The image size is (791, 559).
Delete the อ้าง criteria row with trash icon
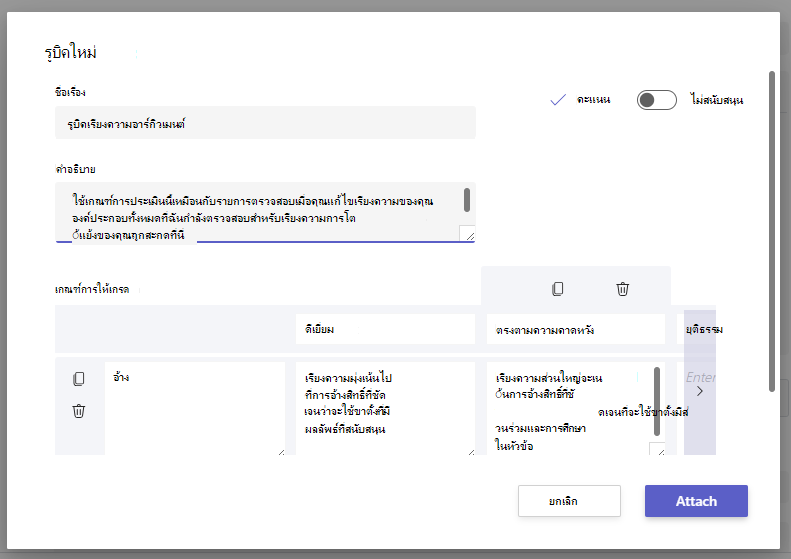pyautogui.click(x=79, y=411)
